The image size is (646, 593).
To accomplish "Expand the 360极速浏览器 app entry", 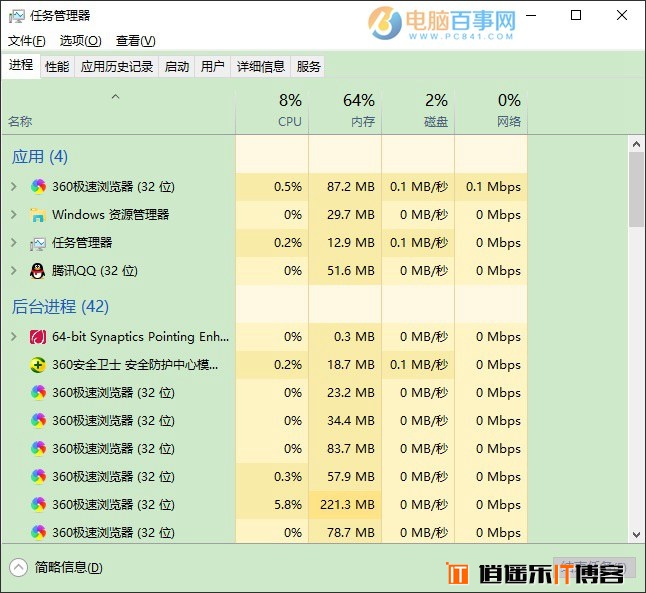I will 14,187.
